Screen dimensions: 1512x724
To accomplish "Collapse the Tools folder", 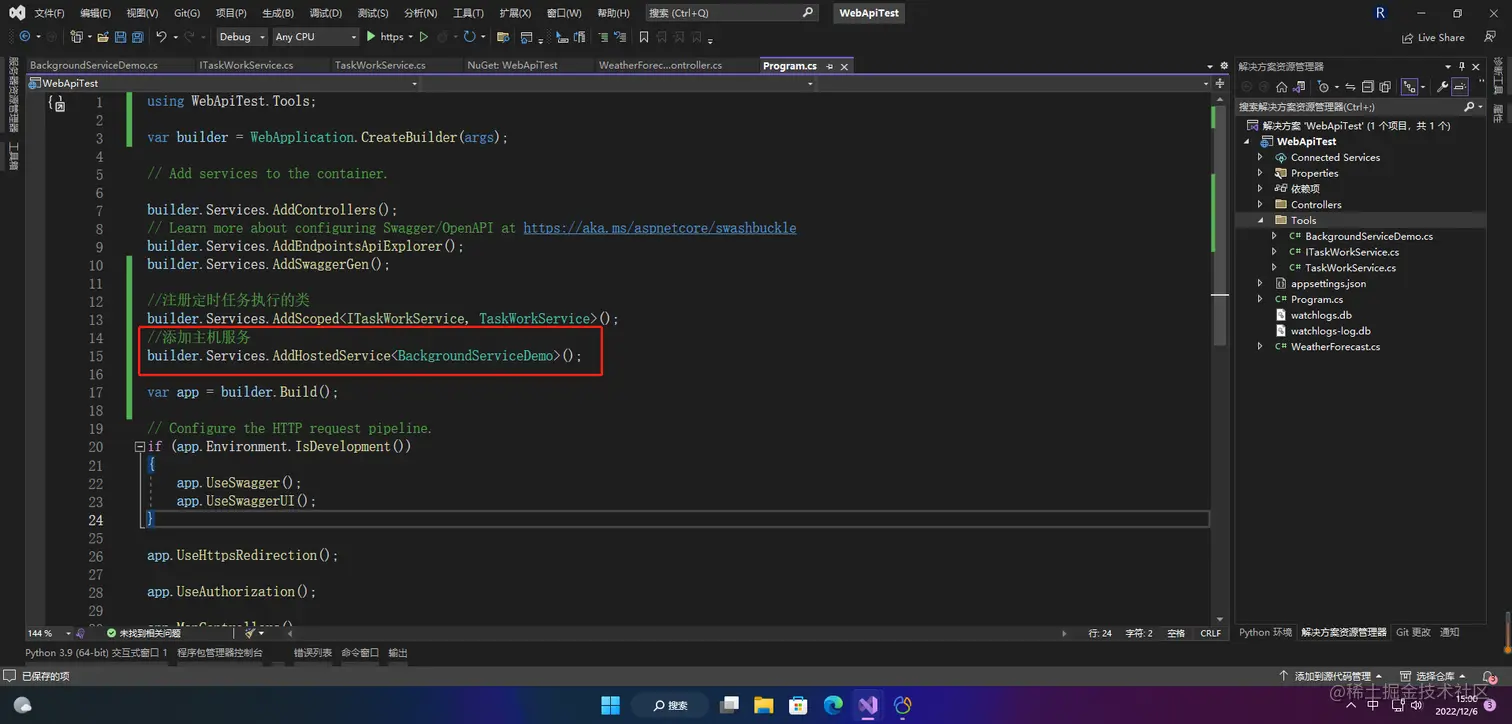I will point(1260,220).
